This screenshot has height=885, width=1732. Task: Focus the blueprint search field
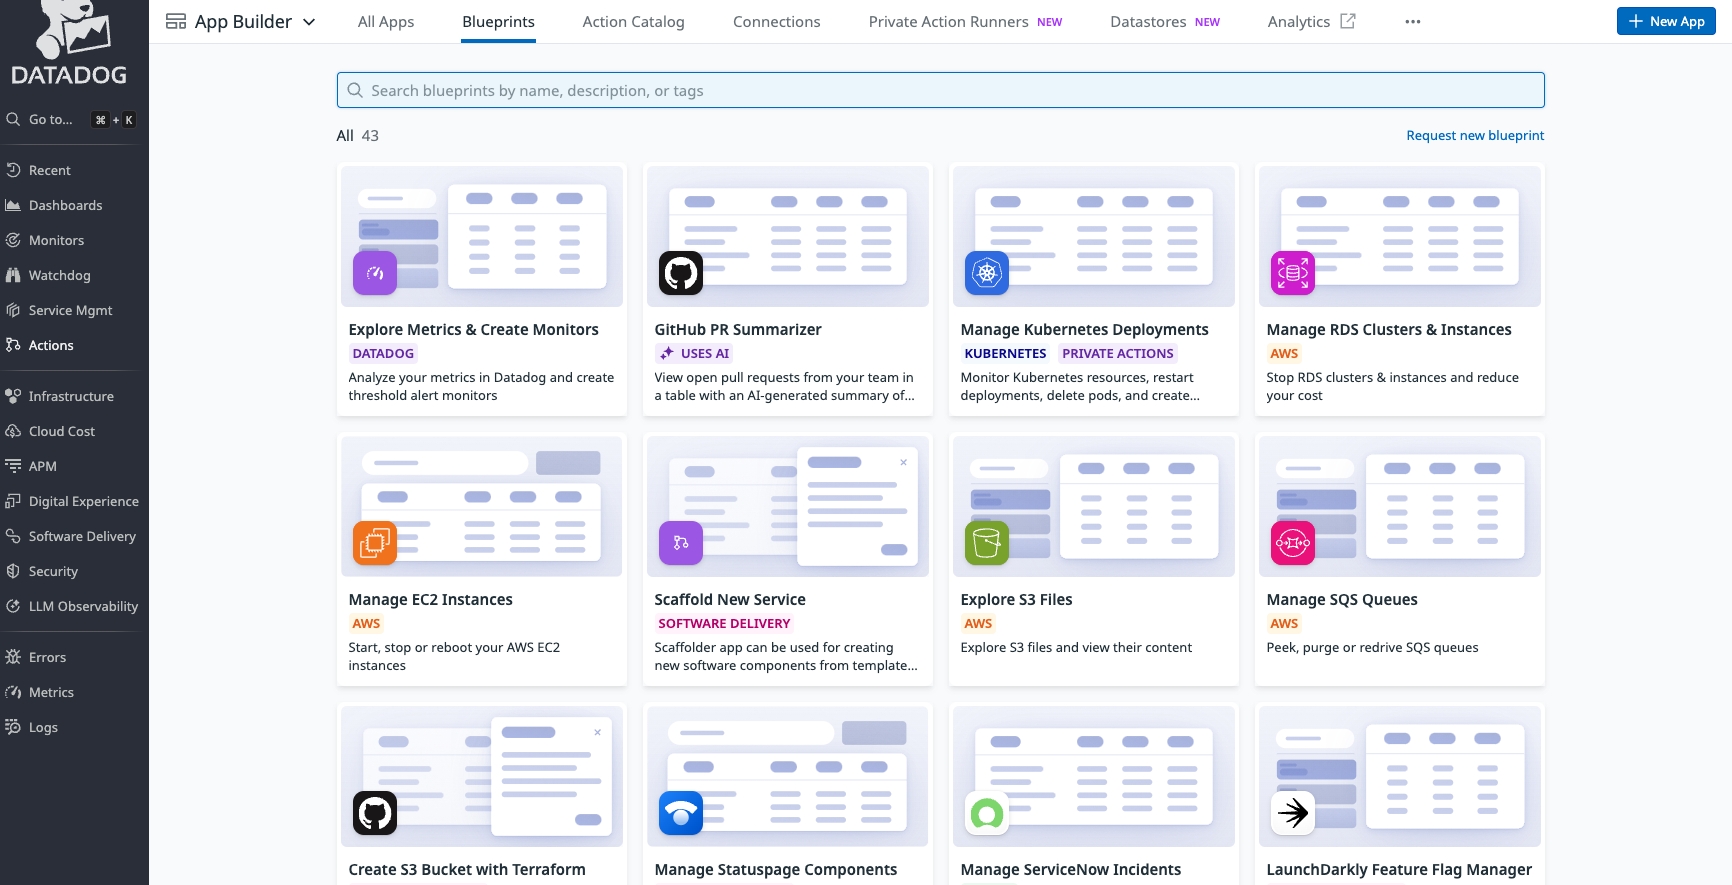(x=940, y=90)
